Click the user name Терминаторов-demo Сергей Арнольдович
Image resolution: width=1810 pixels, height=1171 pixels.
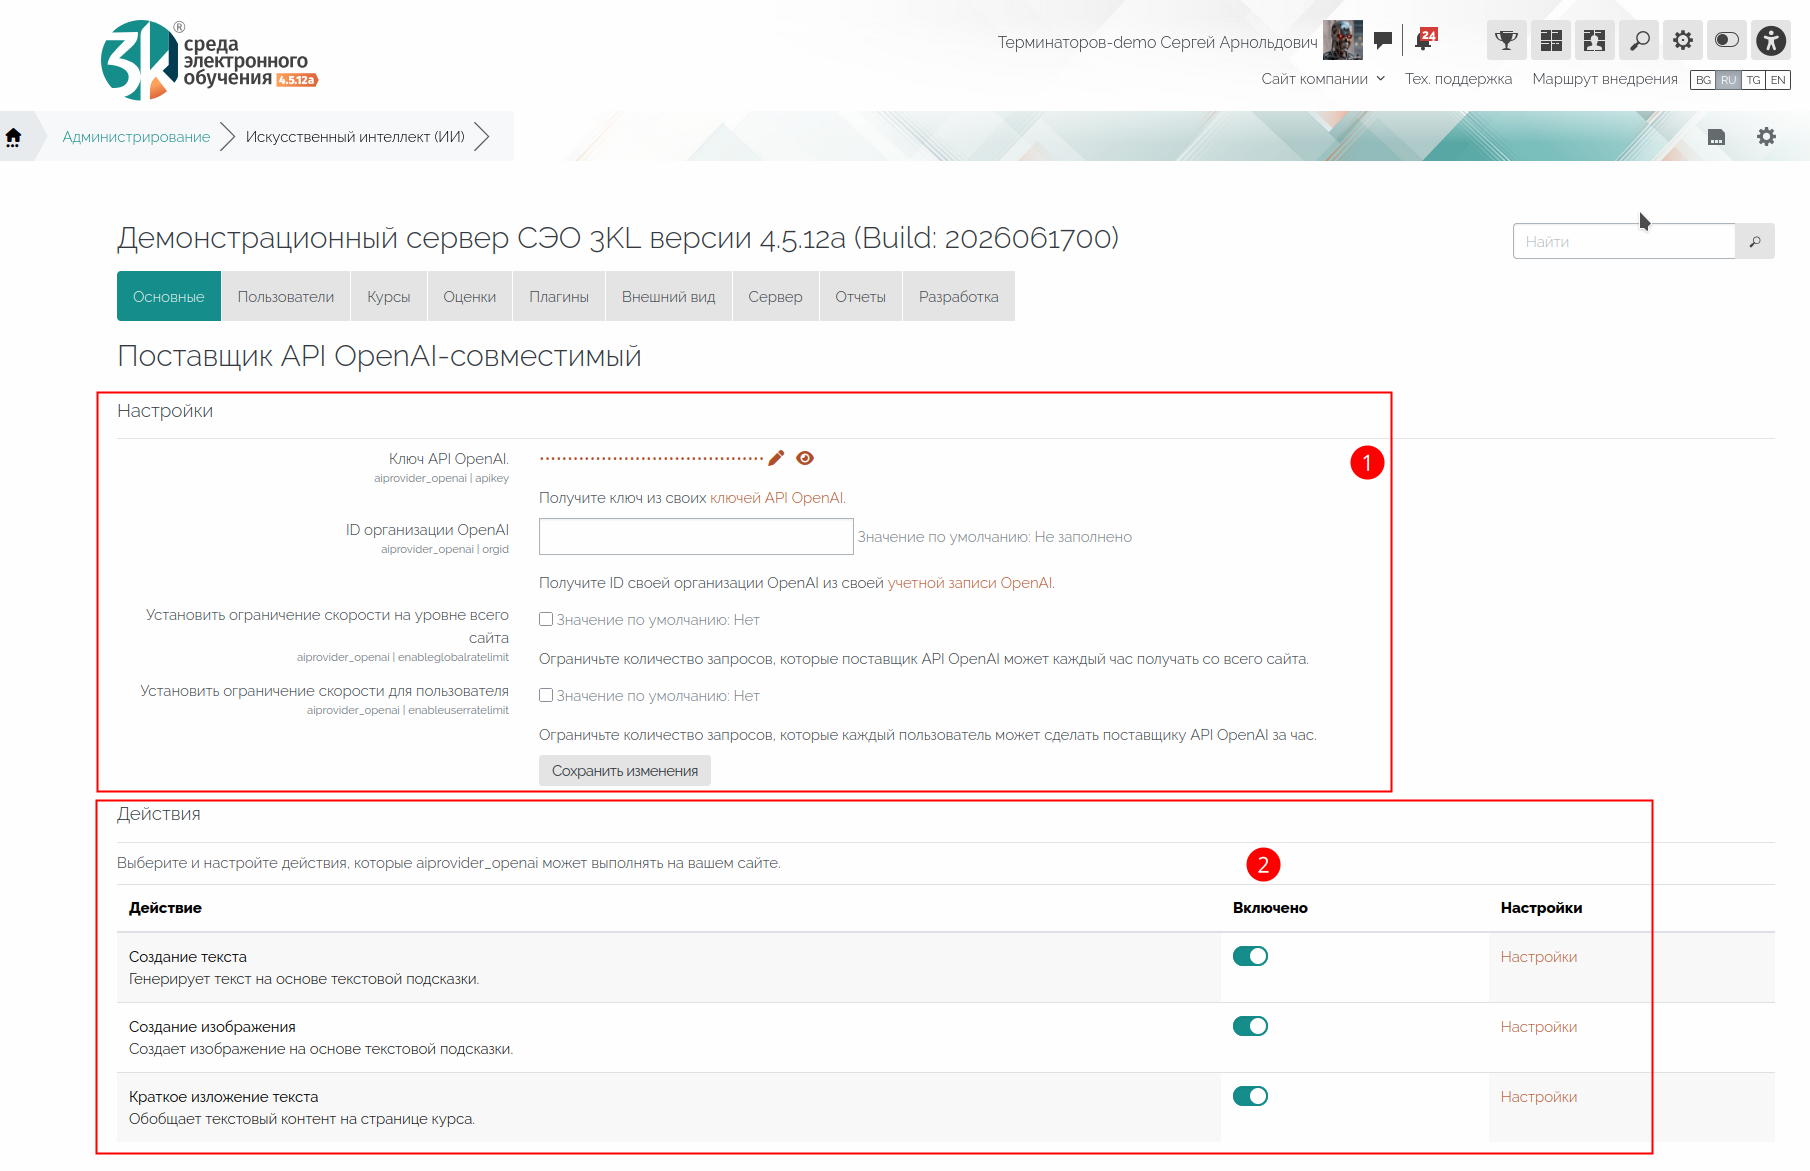point(1157,42)
